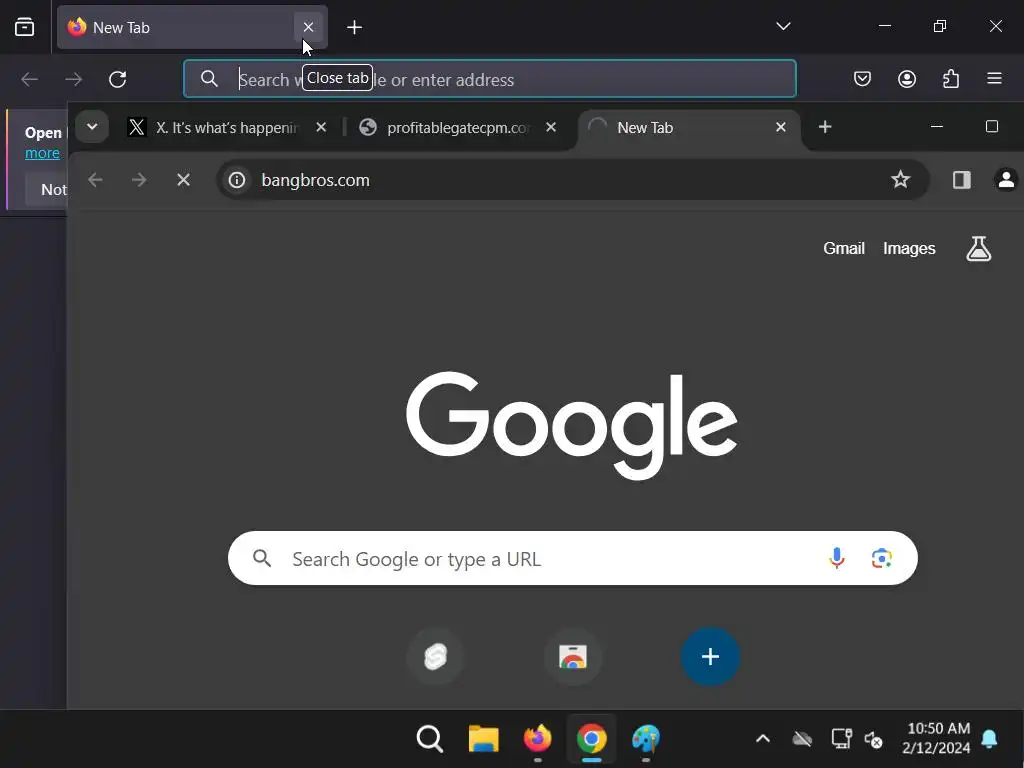Show hidden system tray icons chevron
The height and width of the screenshot is (768, 1024).
click(763, 739)
